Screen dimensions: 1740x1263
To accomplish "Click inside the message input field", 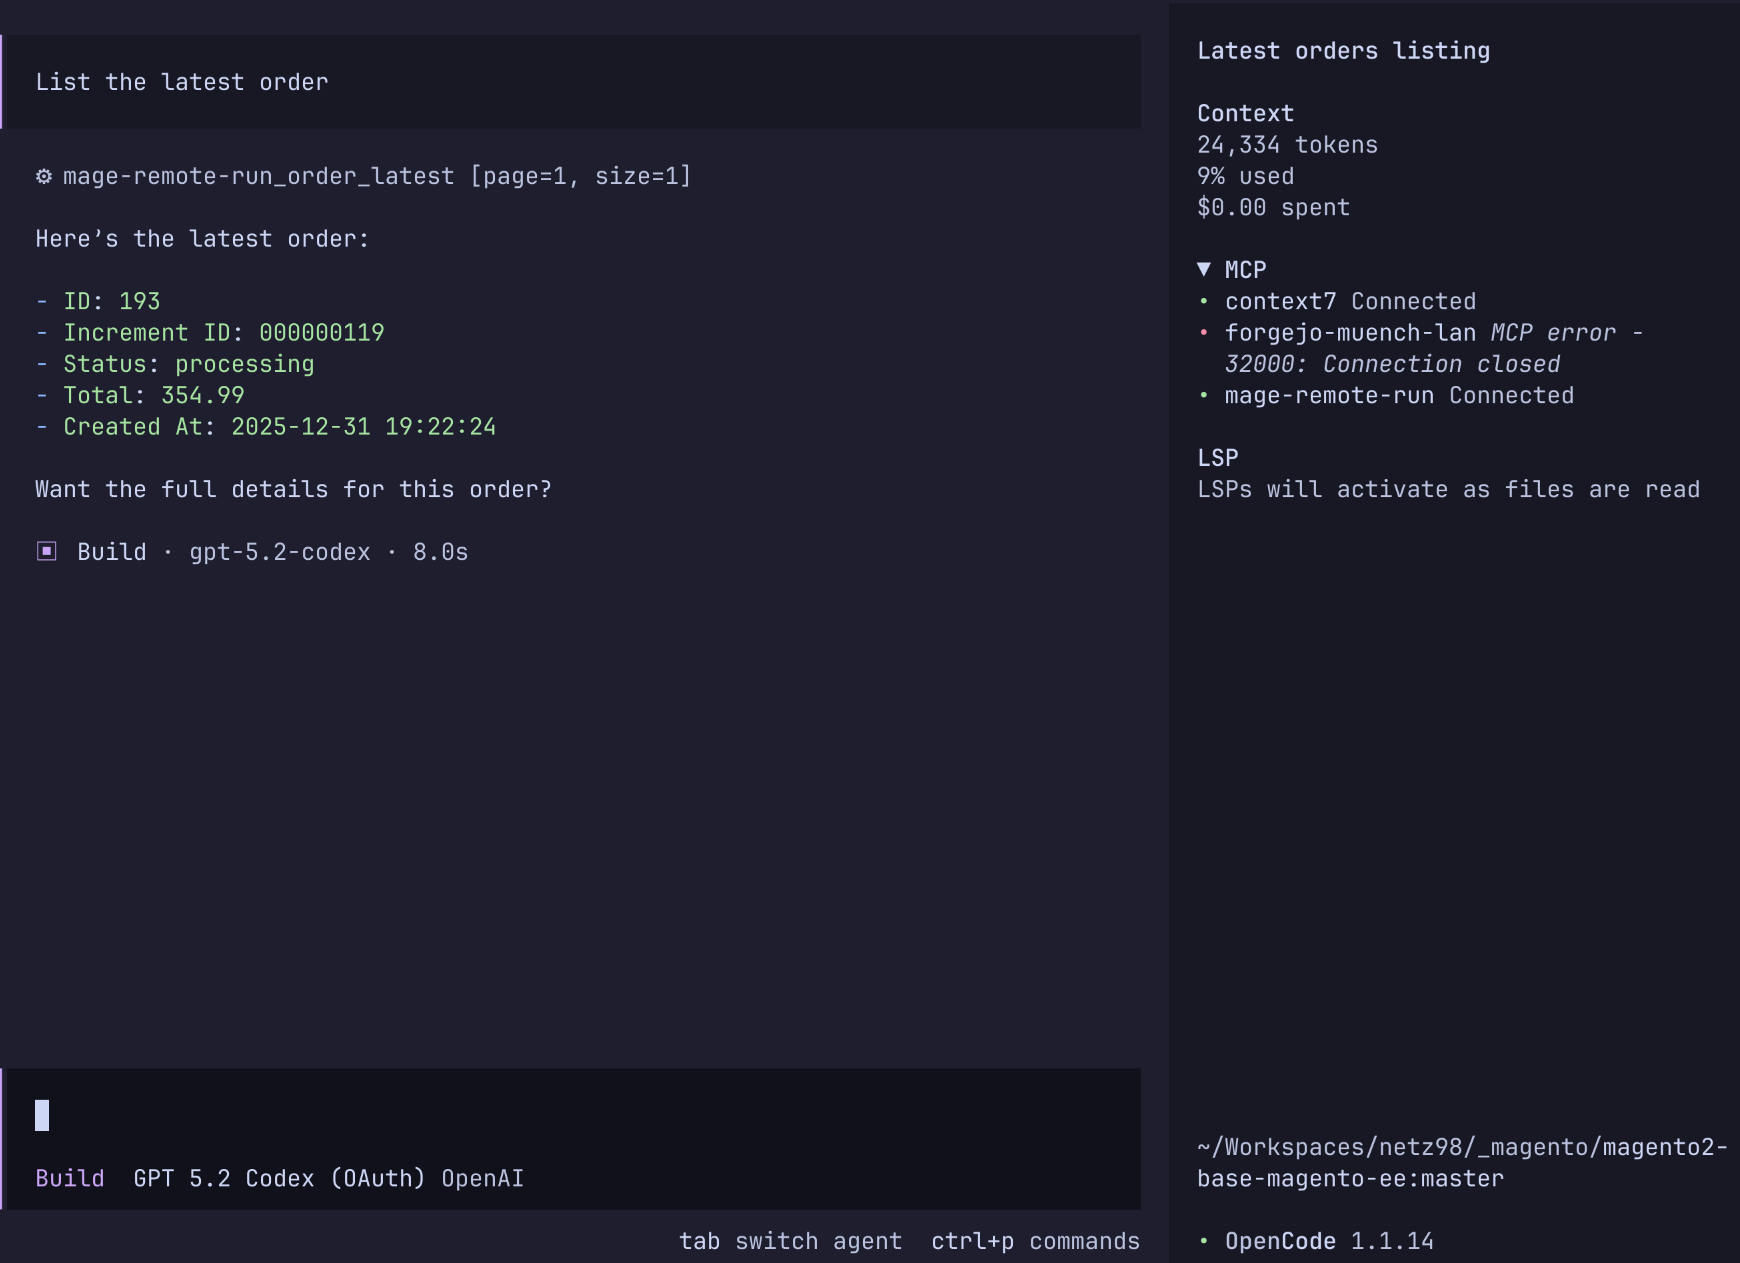I will tap(400, 1113).
